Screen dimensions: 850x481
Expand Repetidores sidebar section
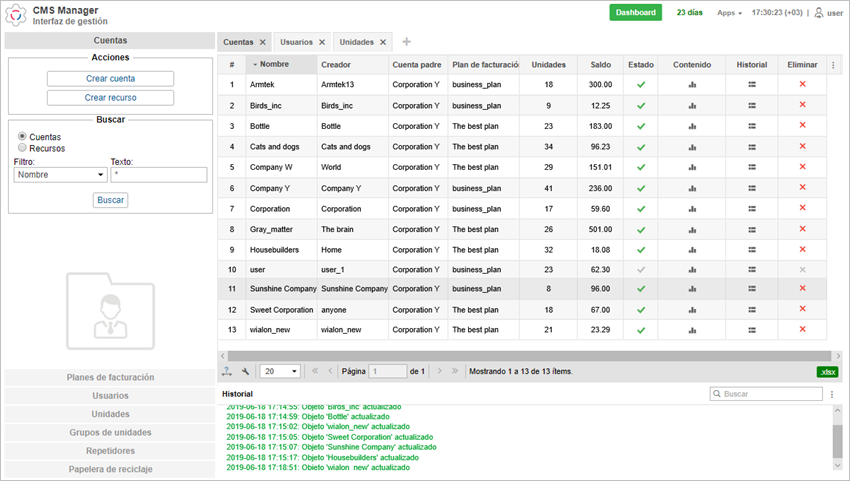coord(110,451)
